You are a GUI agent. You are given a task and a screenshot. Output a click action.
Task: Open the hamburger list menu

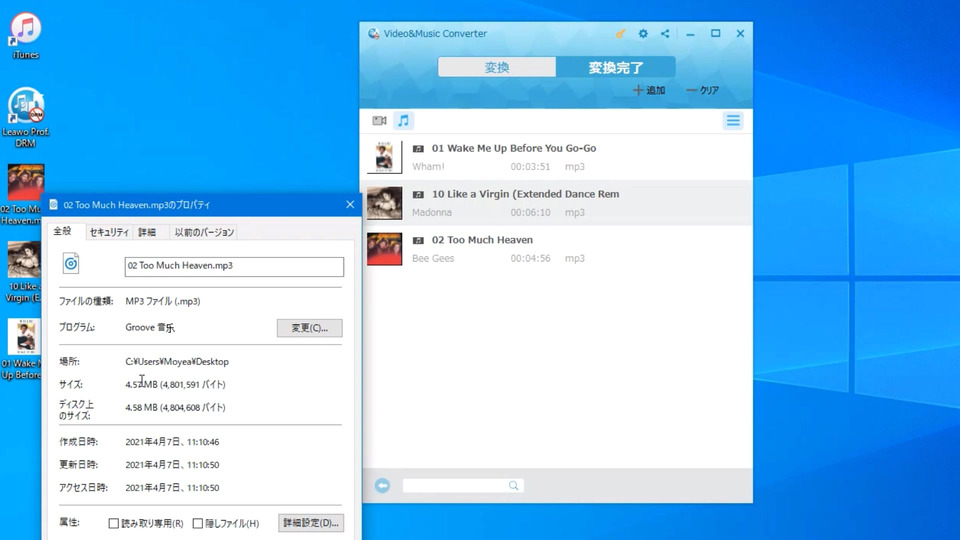pyautogui.click(x=733, y=121)
